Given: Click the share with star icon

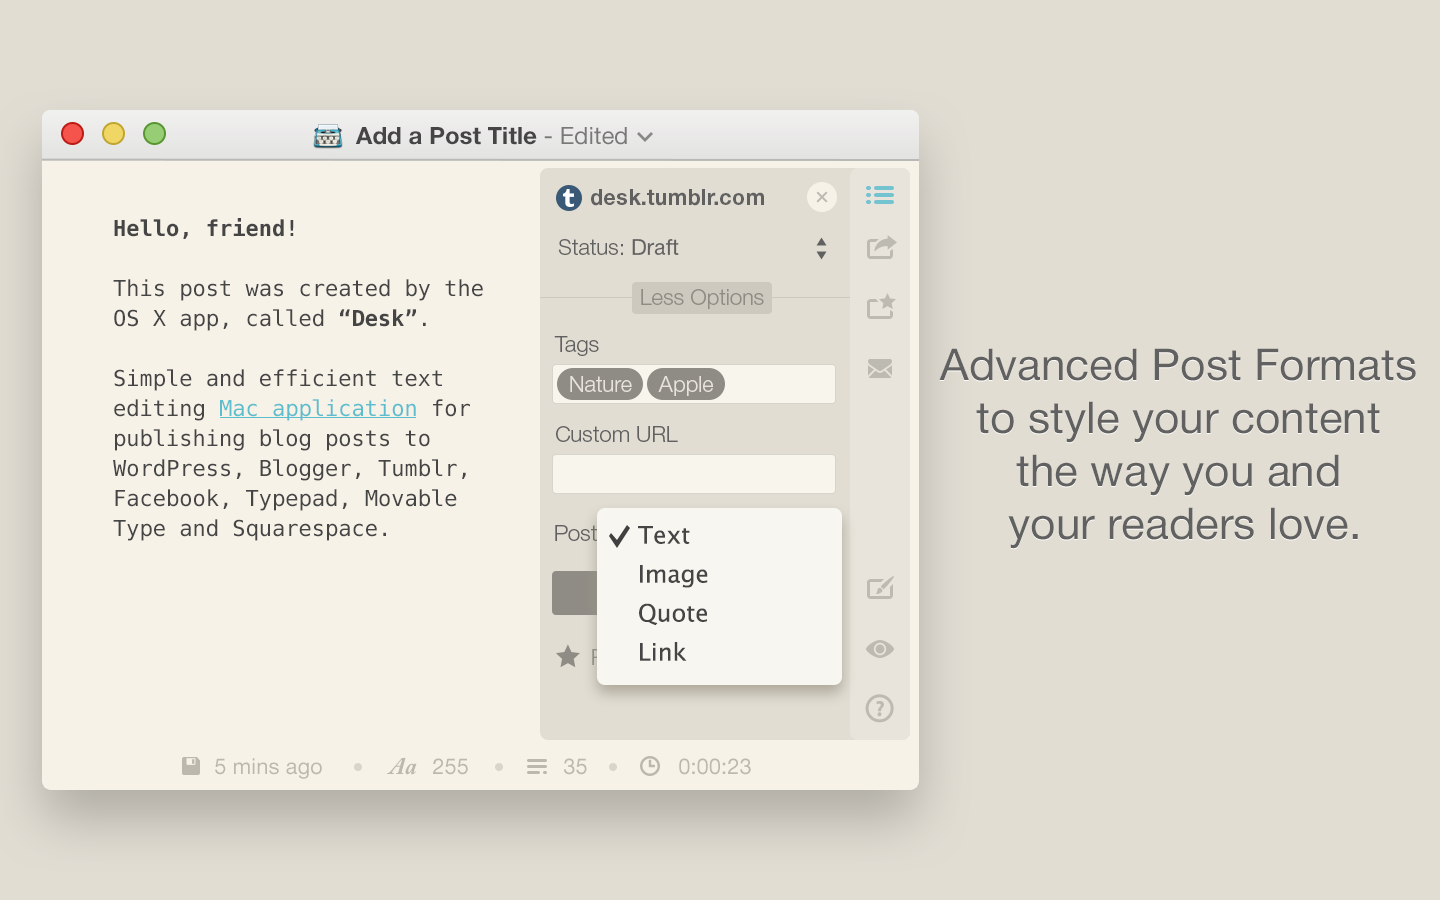Looking at the screenshot, I should point(880,307).
